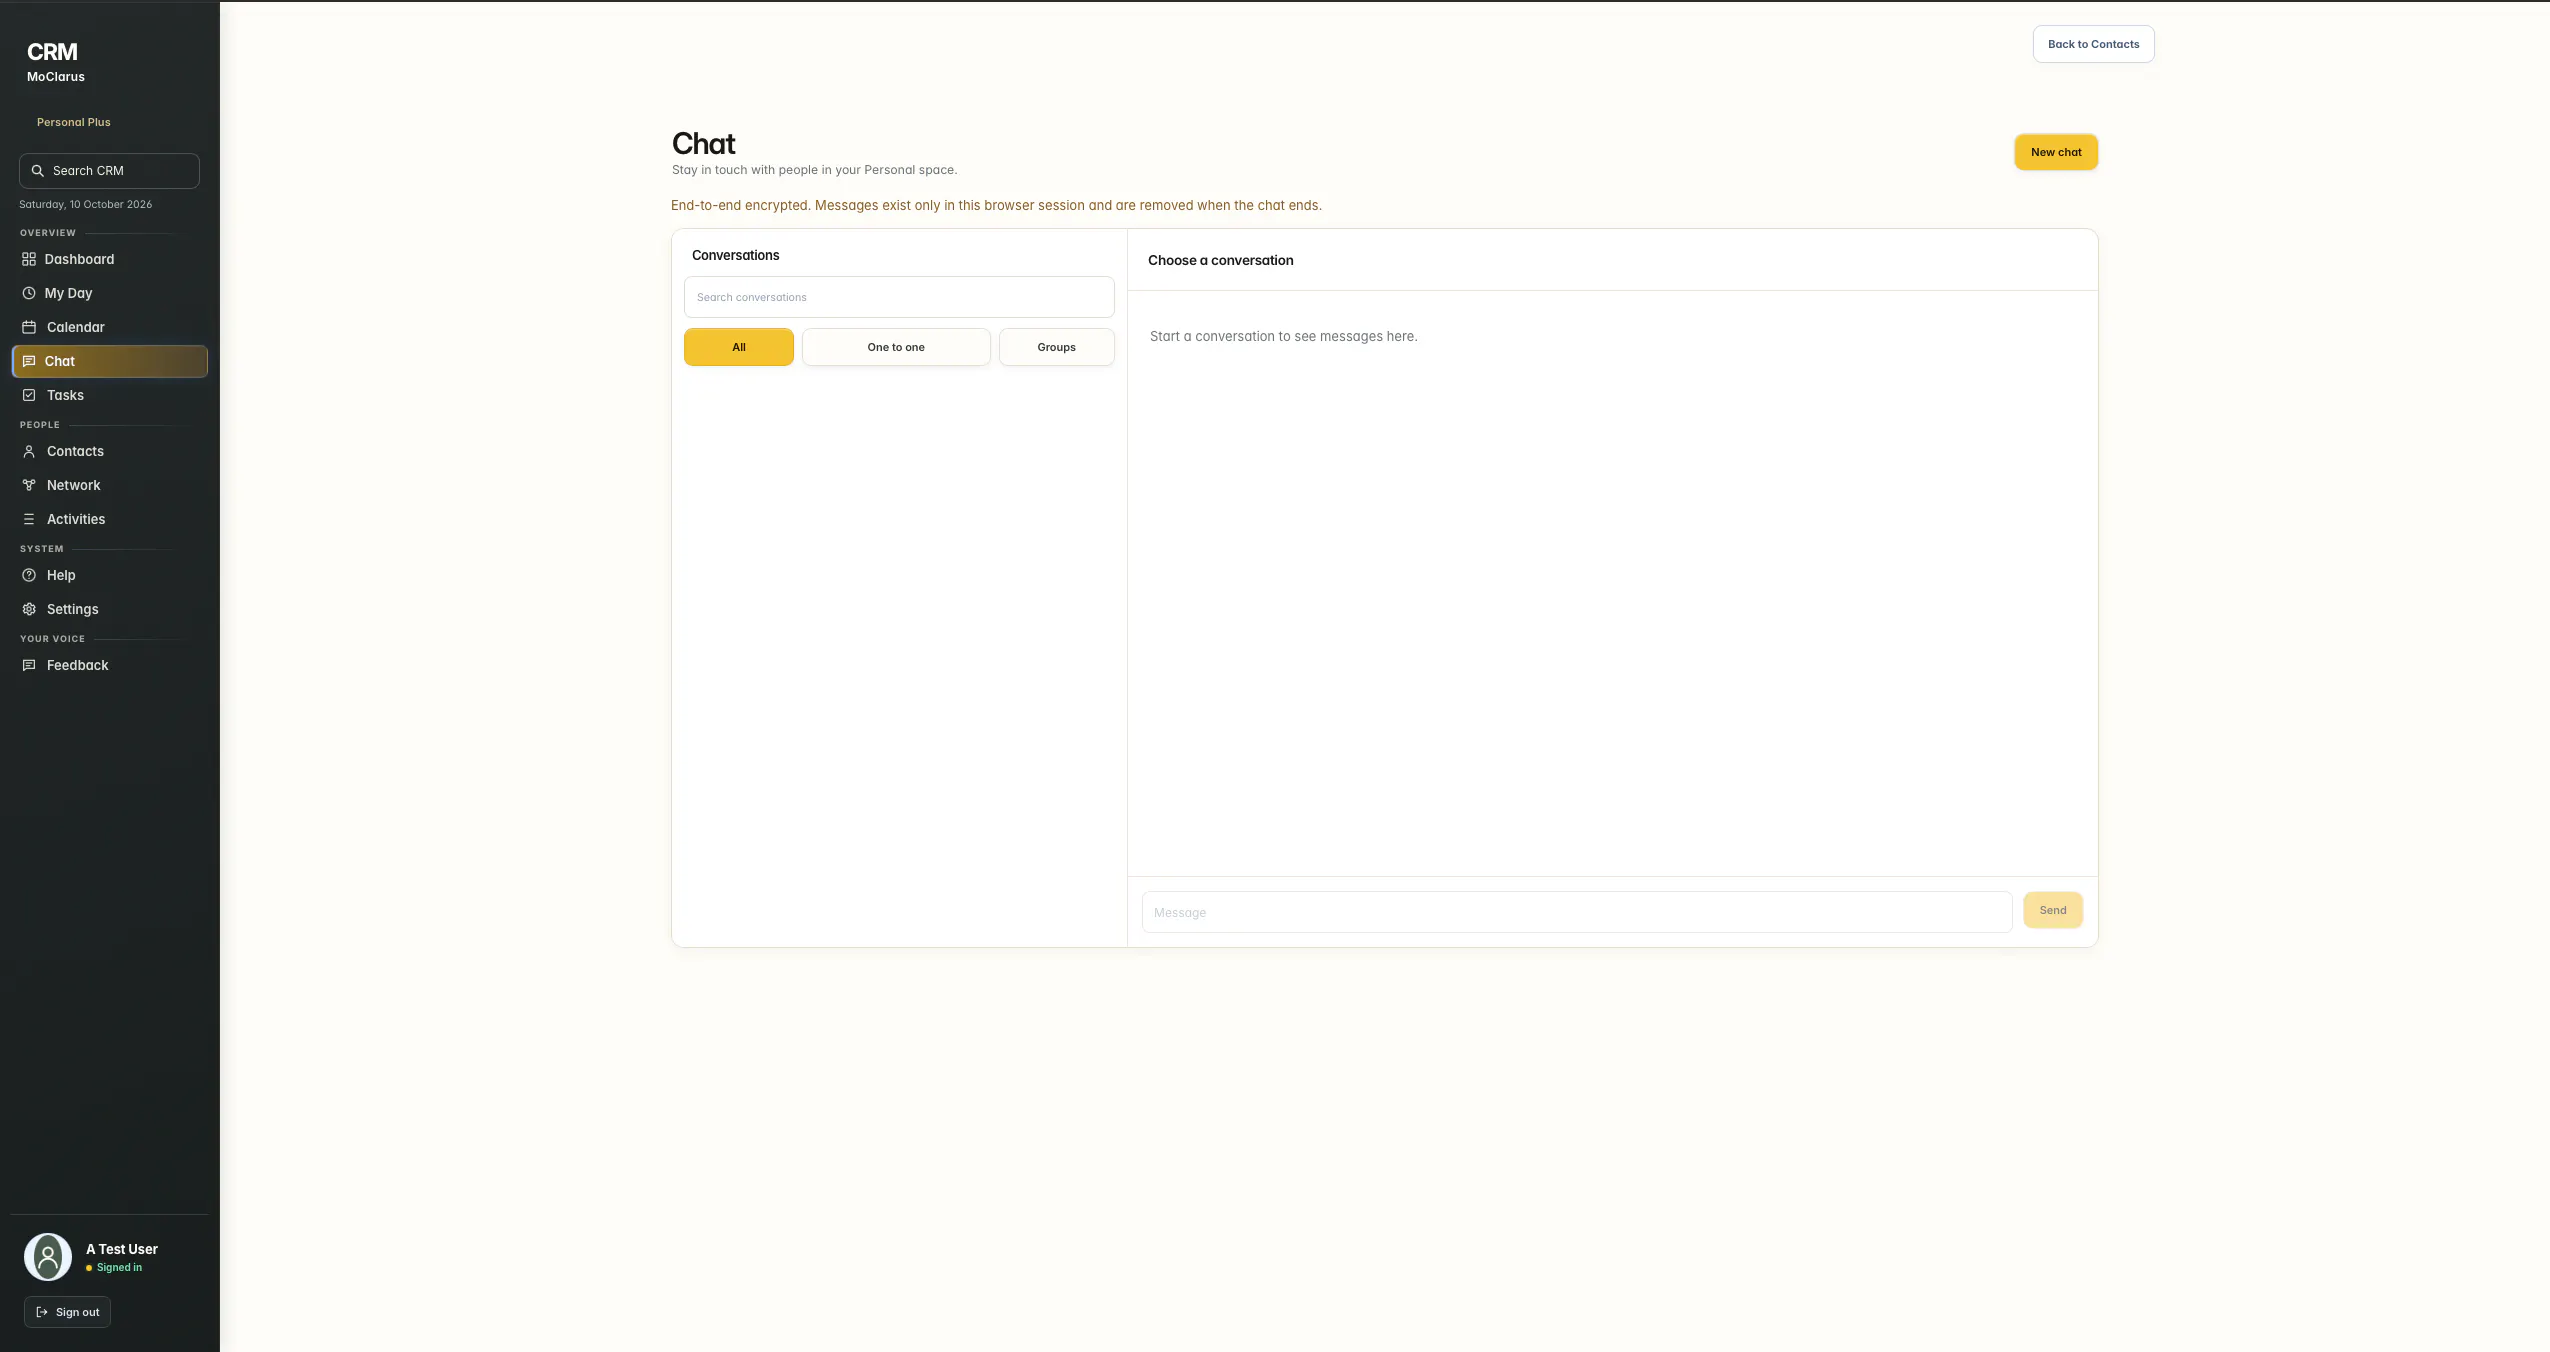Click the Tasks checkmark icon
Image resolution: width=2550 pixels, height=1352 pixels.
tap(29, 395)
